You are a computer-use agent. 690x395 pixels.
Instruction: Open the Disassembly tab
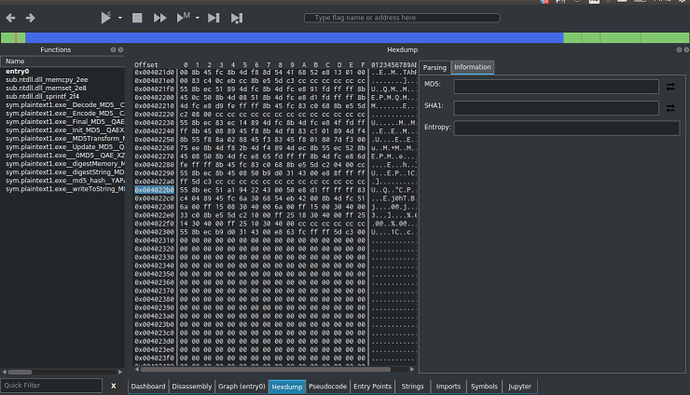tap(191, 386)
